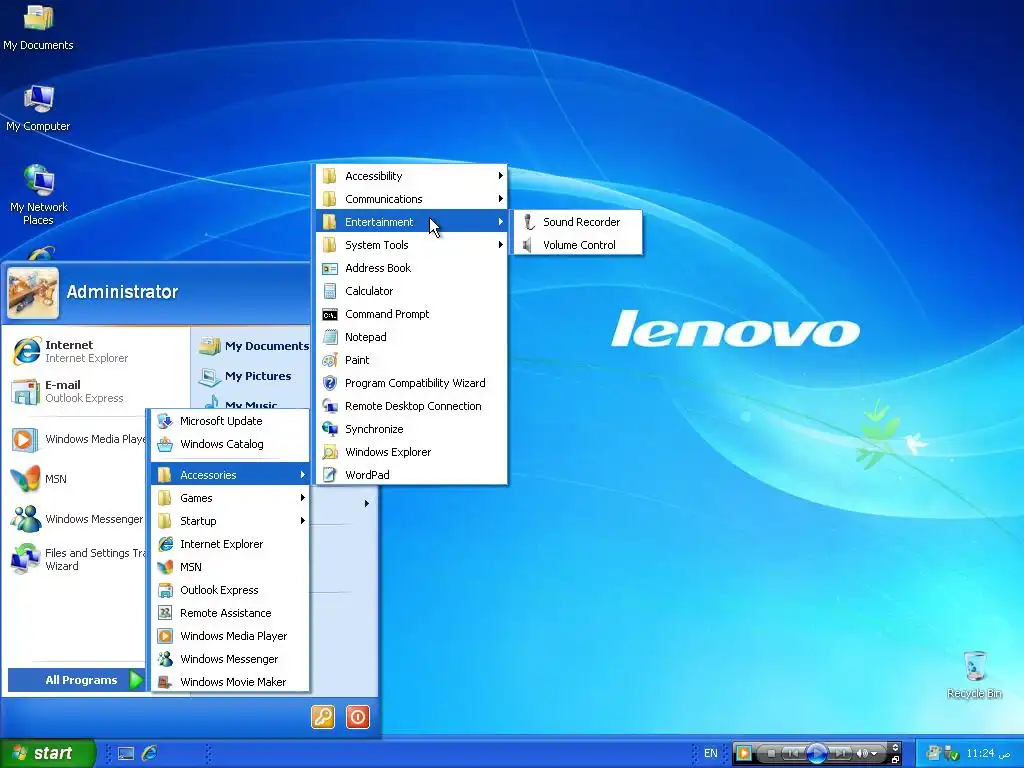The image size is (1024, 768).
Task: Open Windows Explorer from Accessories
Action: [411, 452]
